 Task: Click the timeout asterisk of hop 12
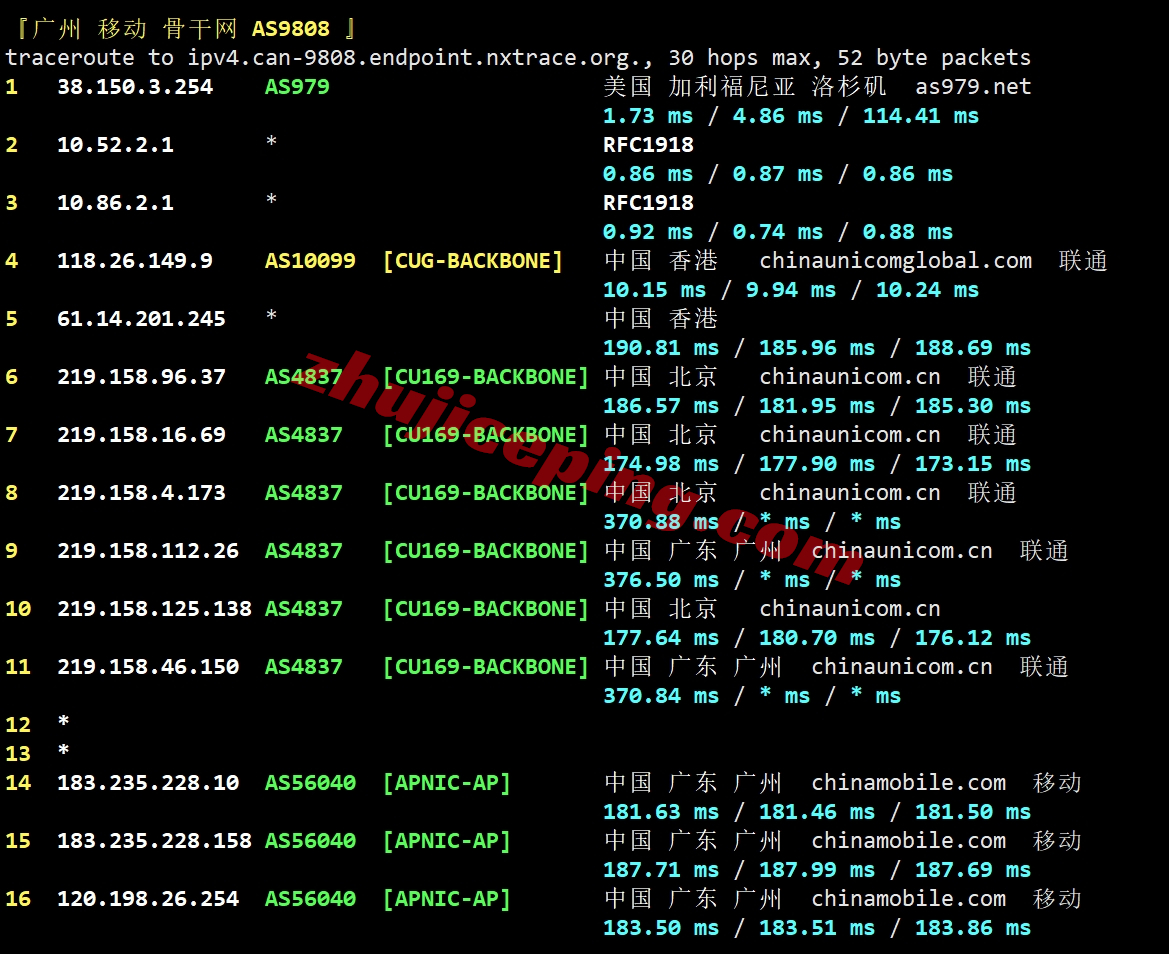[63, 722]
